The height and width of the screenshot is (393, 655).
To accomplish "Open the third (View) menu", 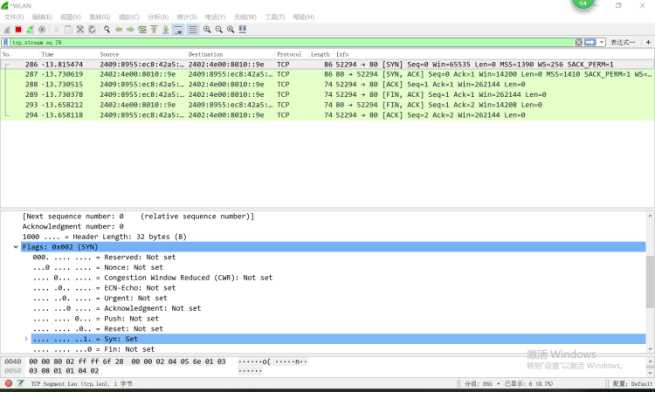I will point(71,17).
